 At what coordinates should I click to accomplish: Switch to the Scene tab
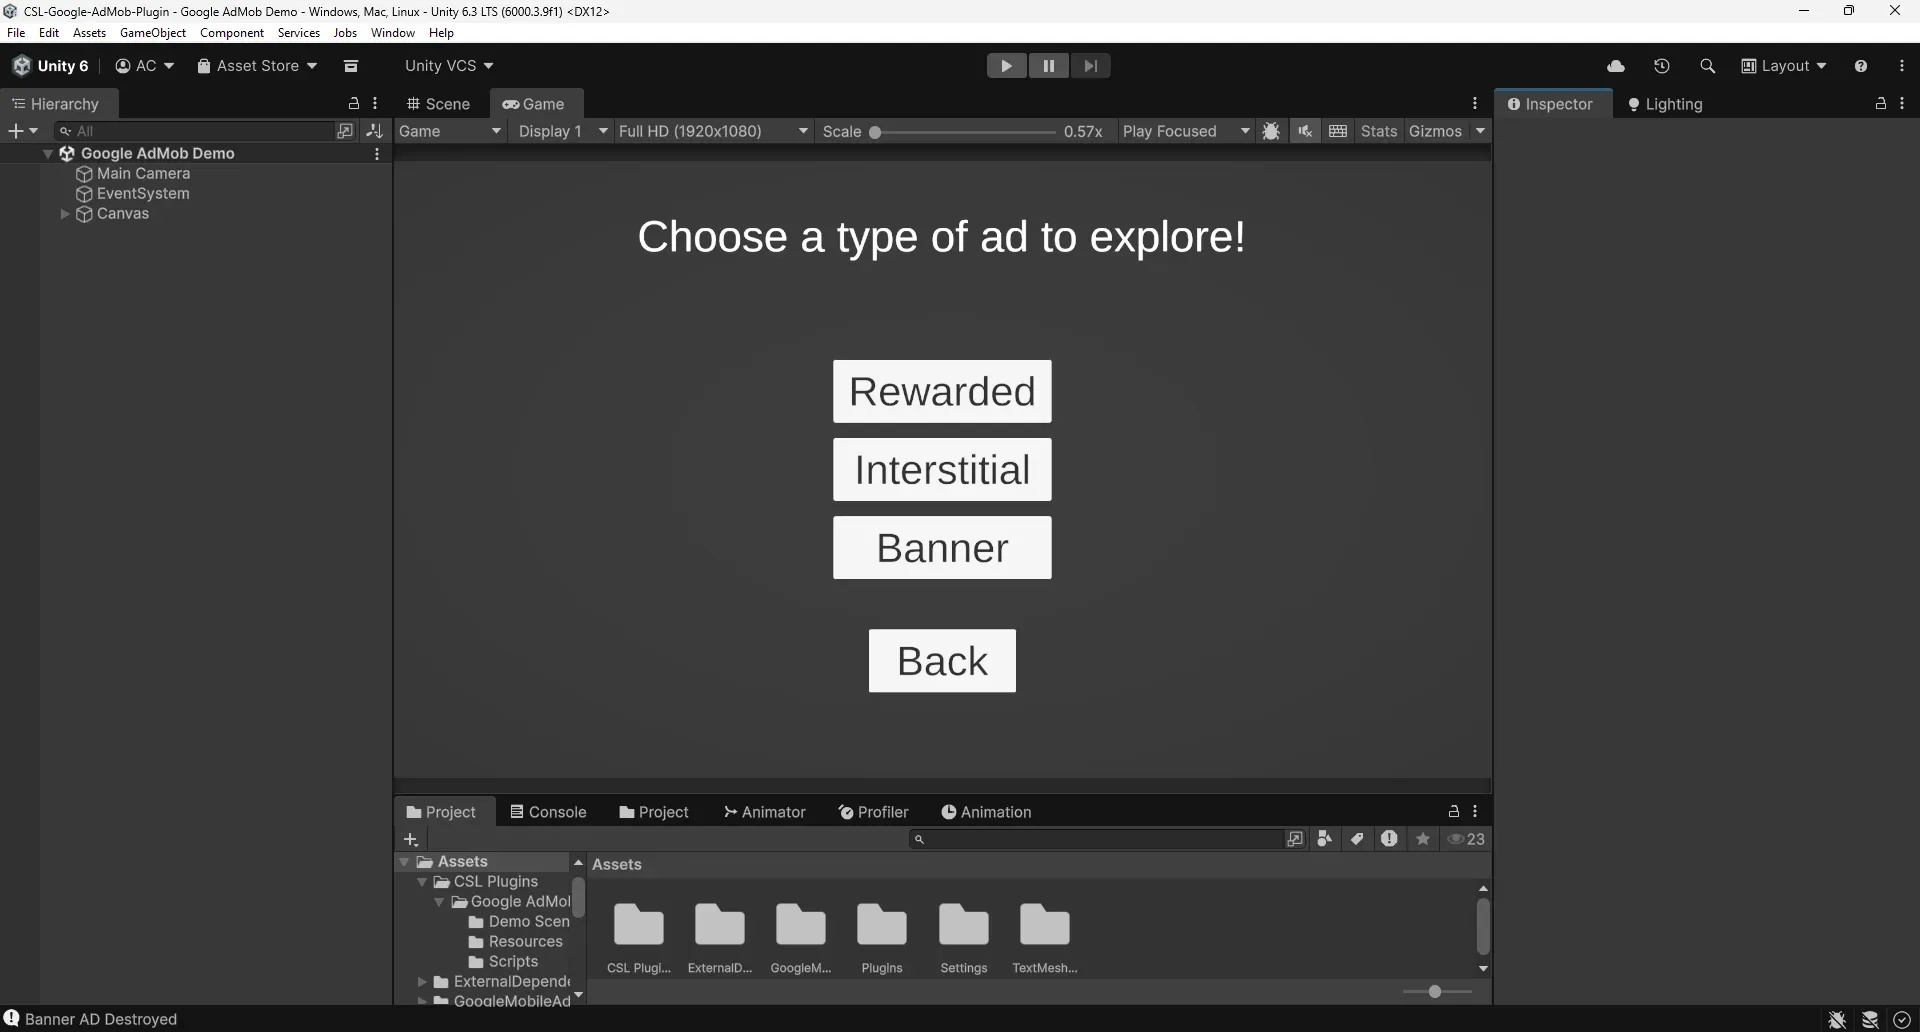(x=439, y=104)
